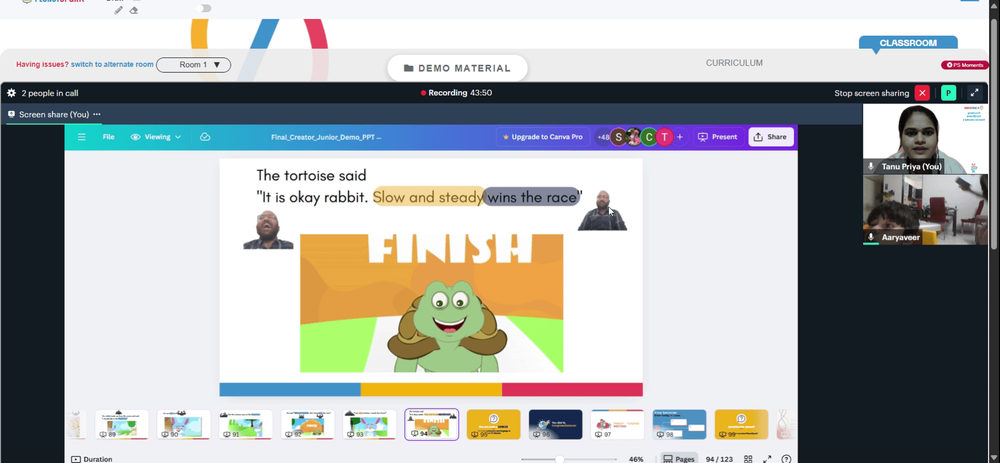1000x463 pixels.
Task: Open the grid view icon
Action: [748, 459]
